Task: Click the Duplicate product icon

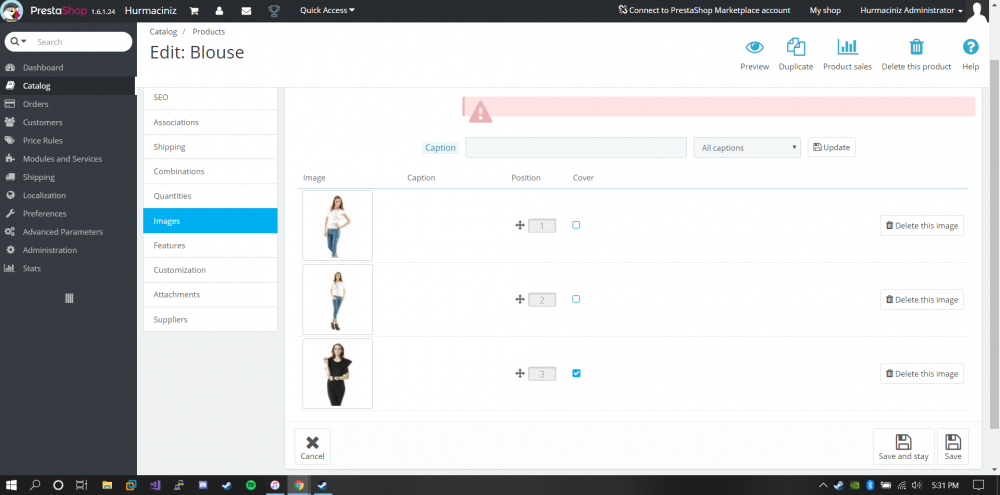Action: (796, 47)
